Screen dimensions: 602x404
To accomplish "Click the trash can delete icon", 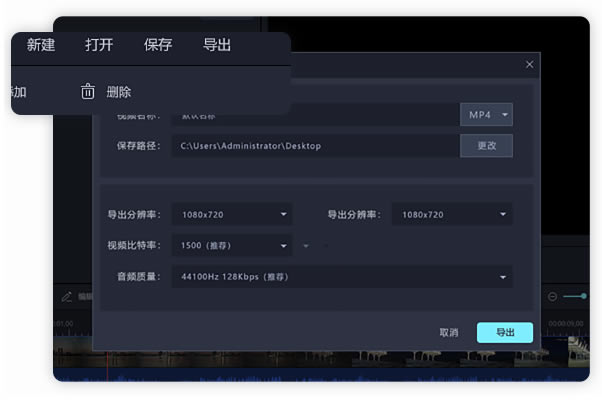I will tap(88, 92).
